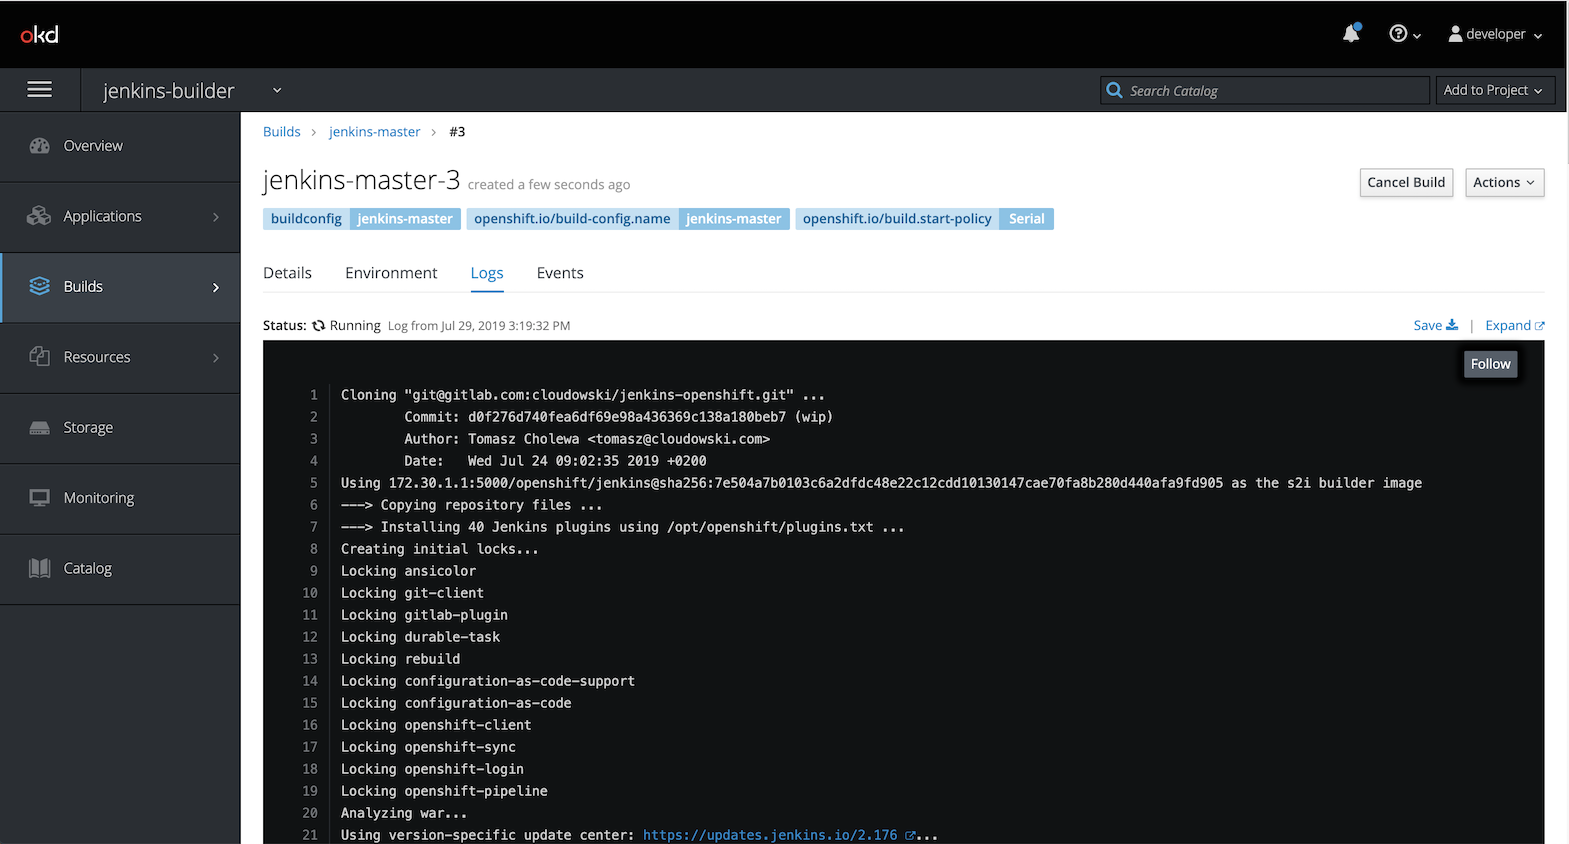Click log line 1 Cloning text

(x=583, y=395)
